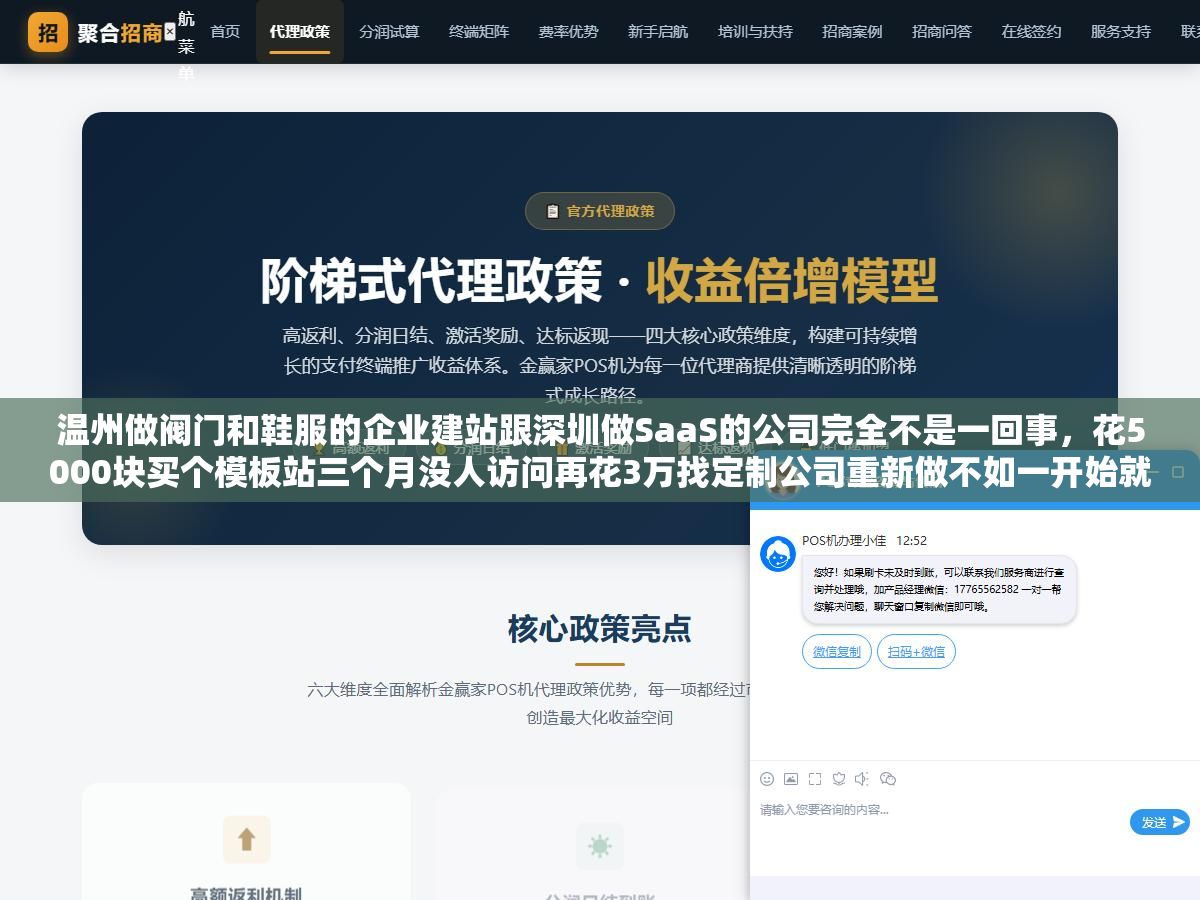Click the POS机办理小佳 sender name
Image resolution: width=1200 pixels, height=900 pixels.
(x=844, y=541)
